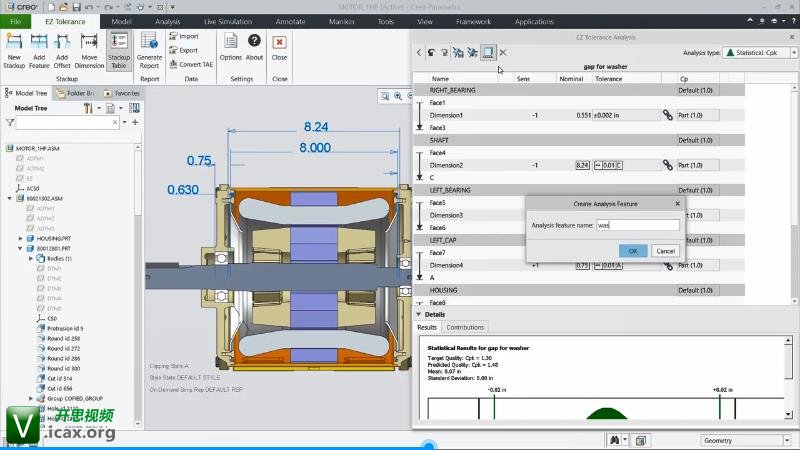Click the New Stackup icon
The width and height of the screenshot is (800, 450).
coord(14,41)
